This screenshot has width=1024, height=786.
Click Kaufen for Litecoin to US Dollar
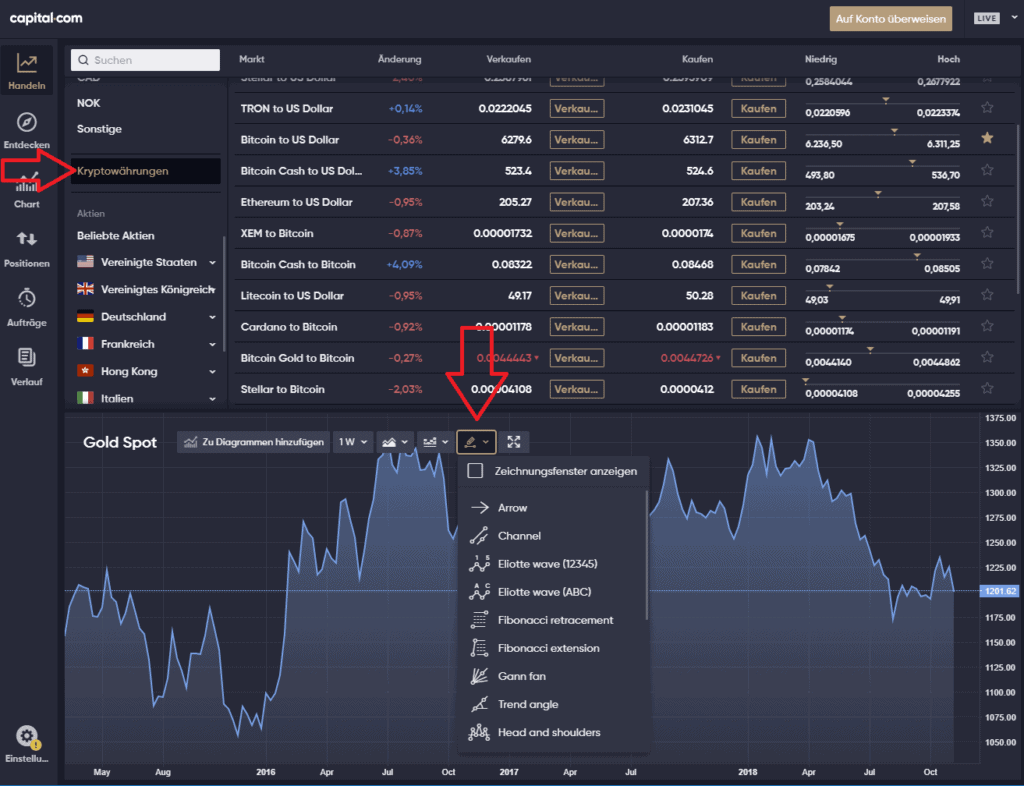[758, 296]
